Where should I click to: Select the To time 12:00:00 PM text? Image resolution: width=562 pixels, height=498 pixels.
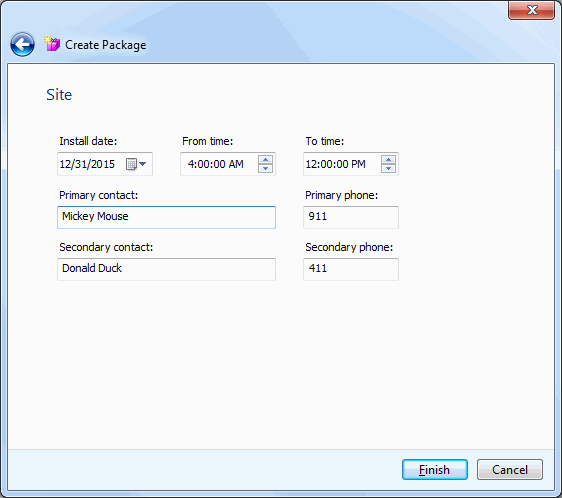point(335,164)
